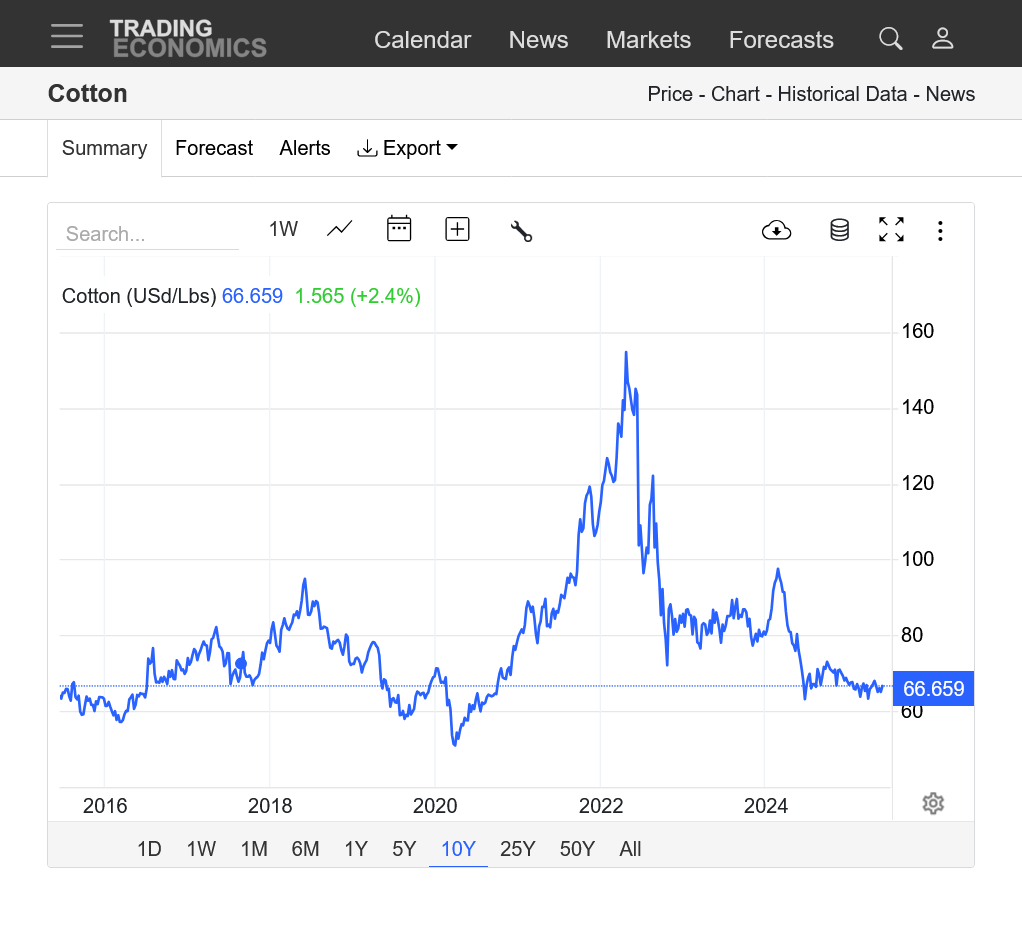The height and width of the screenshot is (926, 1022).
Task: Open the 1W interval selector
Action: 284,229
